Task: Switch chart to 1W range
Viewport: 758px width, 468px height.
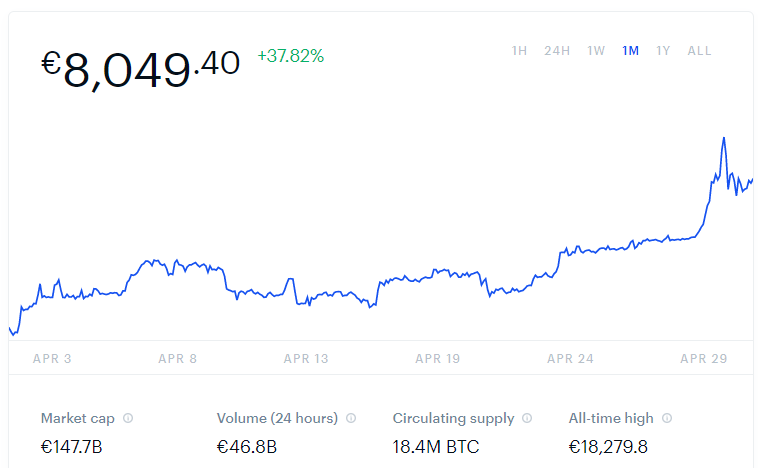Action: coord(596,51)
